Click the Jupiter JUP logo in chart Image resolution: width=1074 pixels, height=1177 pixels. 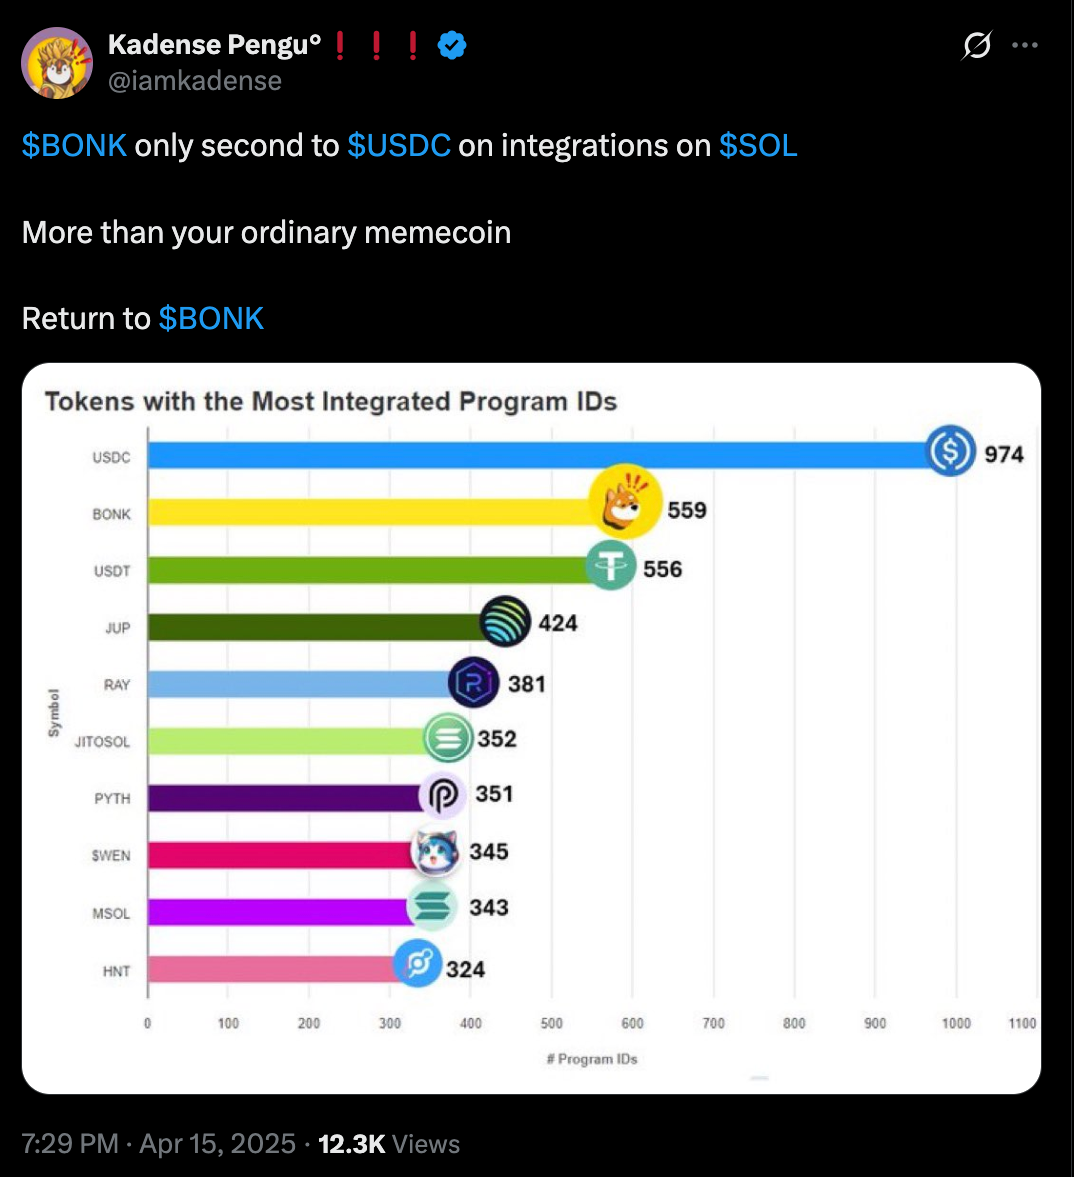click(505, 621)
